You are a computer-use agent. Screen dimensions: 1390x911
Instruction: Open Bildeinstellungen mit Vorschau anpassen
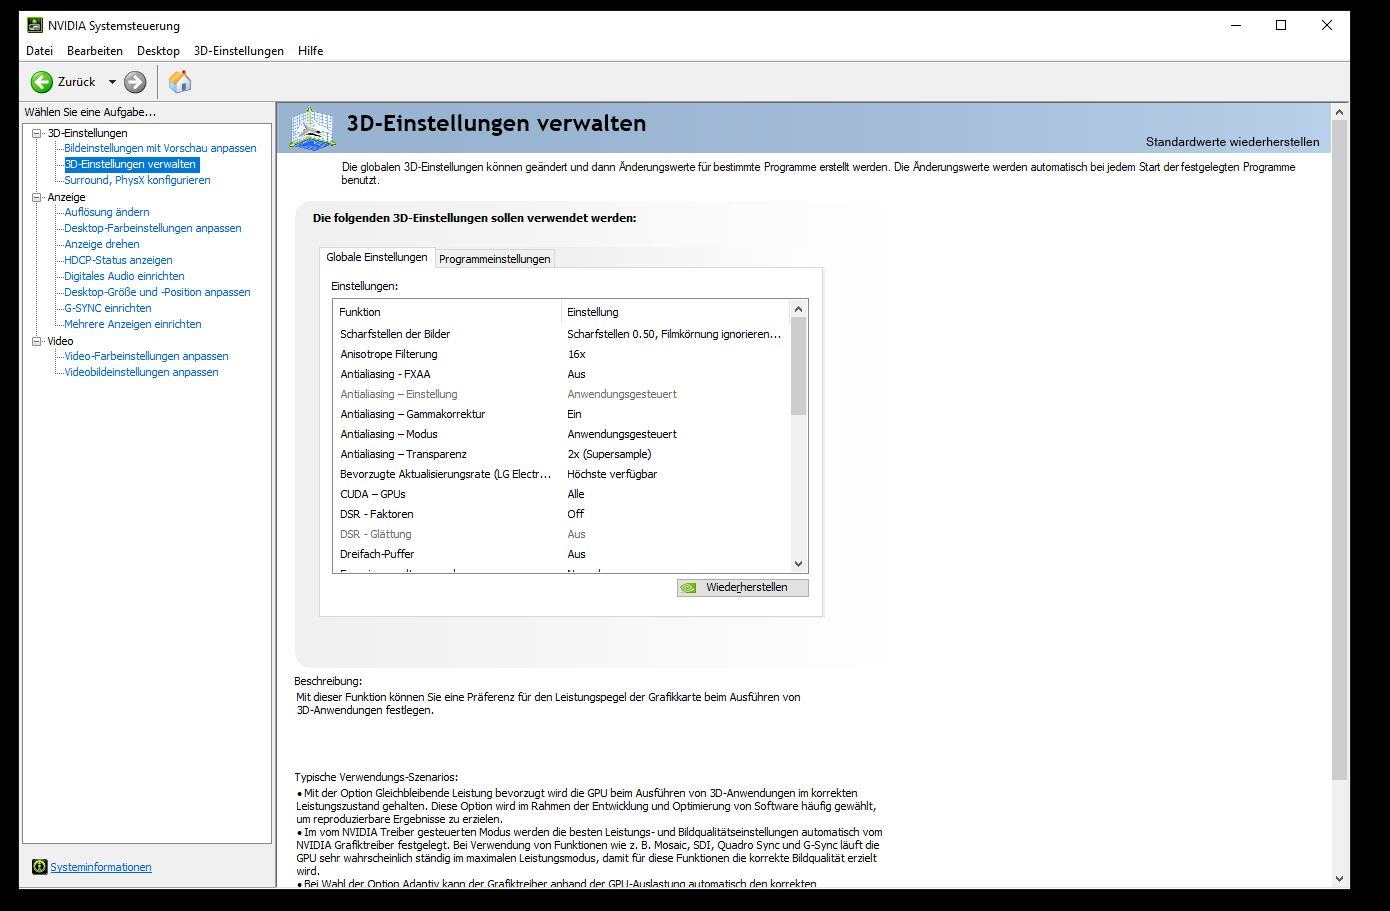[x=160, y=148]
